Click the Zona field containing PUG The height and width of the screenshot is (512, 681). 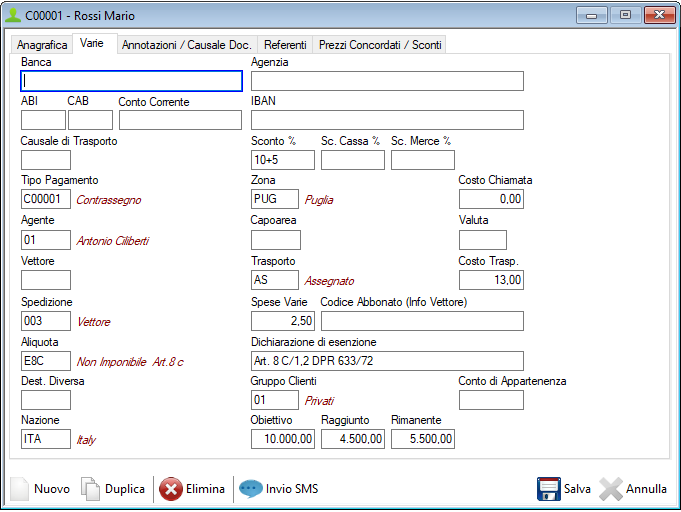(274, 199)
